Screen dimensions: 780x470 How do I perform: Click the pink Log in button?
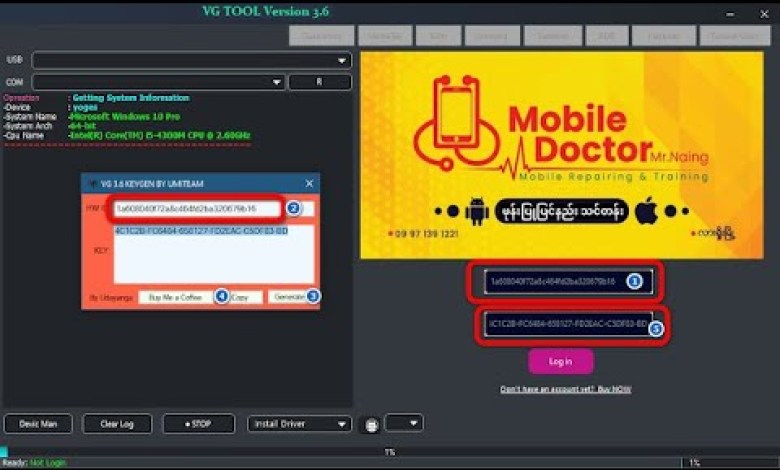click(561, 362)
